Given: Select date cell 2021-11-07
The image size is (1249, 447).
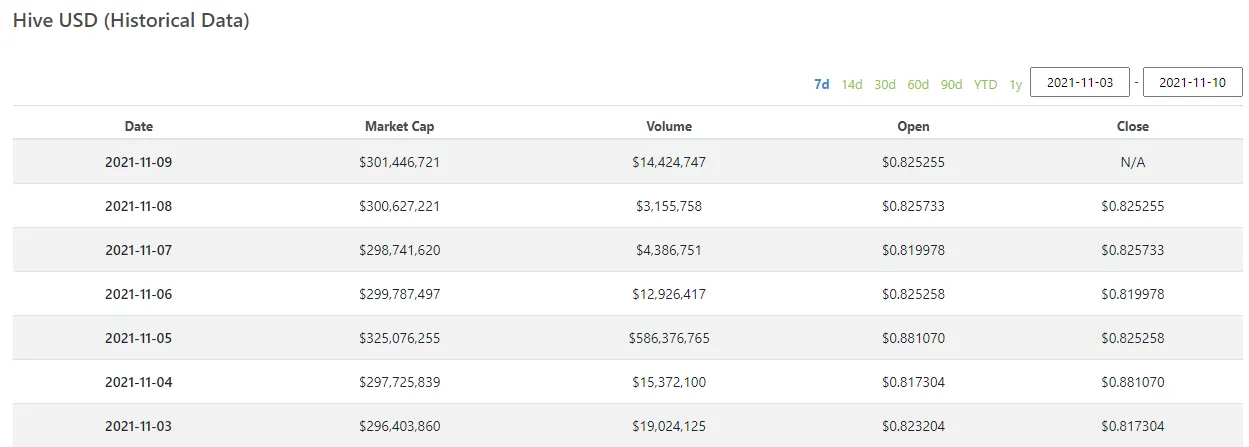Looking at the screenshot, I should (x=139, y=250).
